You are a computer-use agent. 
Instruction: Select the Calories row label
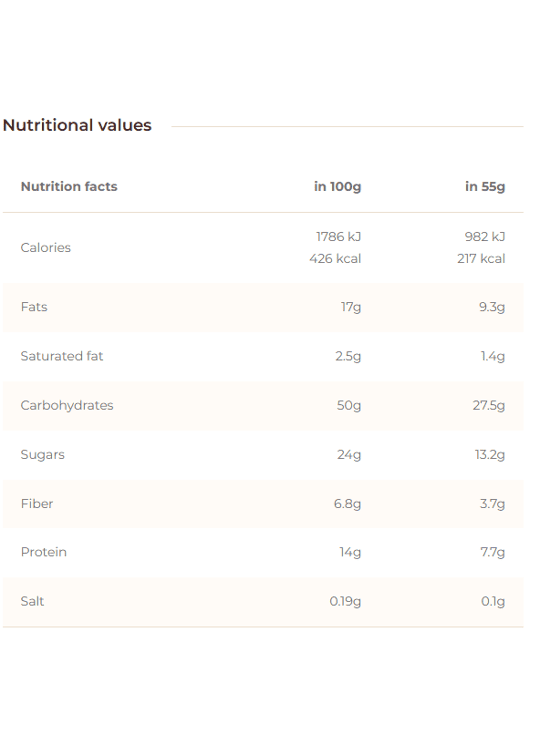(46, 247)
